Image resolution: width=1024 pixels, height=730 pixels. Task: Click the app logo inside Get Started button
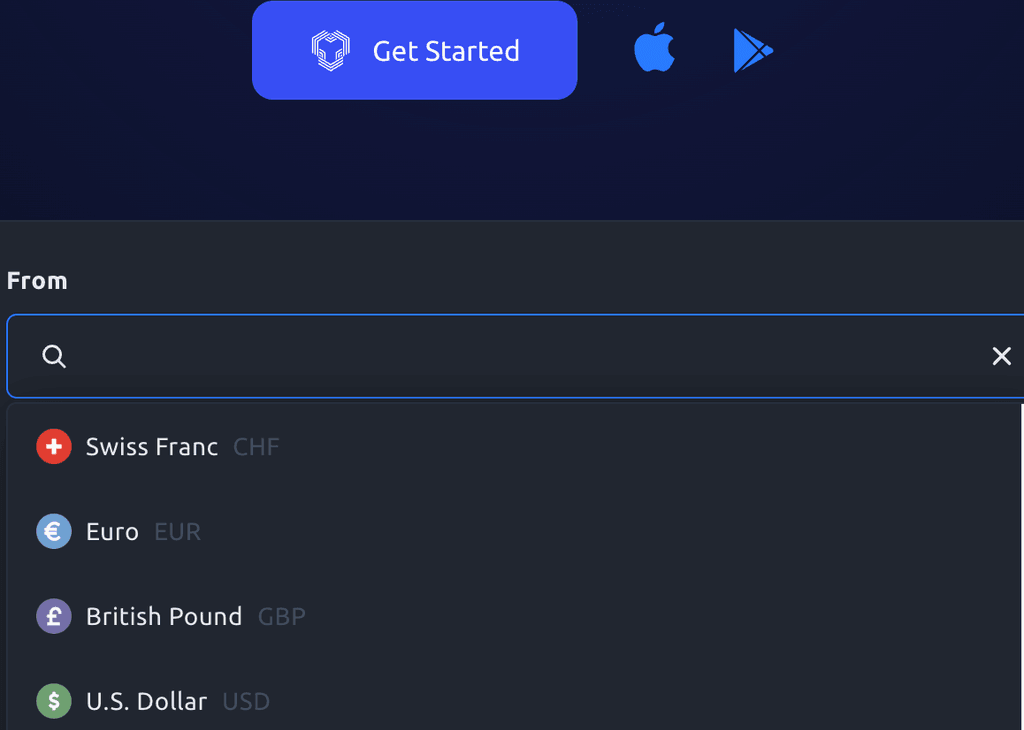tap(331, 49)
